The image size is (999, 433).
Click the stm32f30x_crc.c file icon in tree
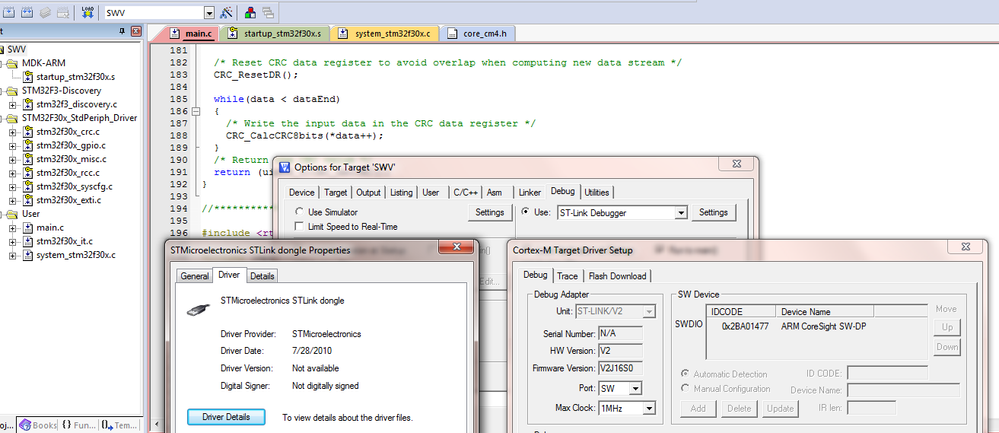[28, 132]
